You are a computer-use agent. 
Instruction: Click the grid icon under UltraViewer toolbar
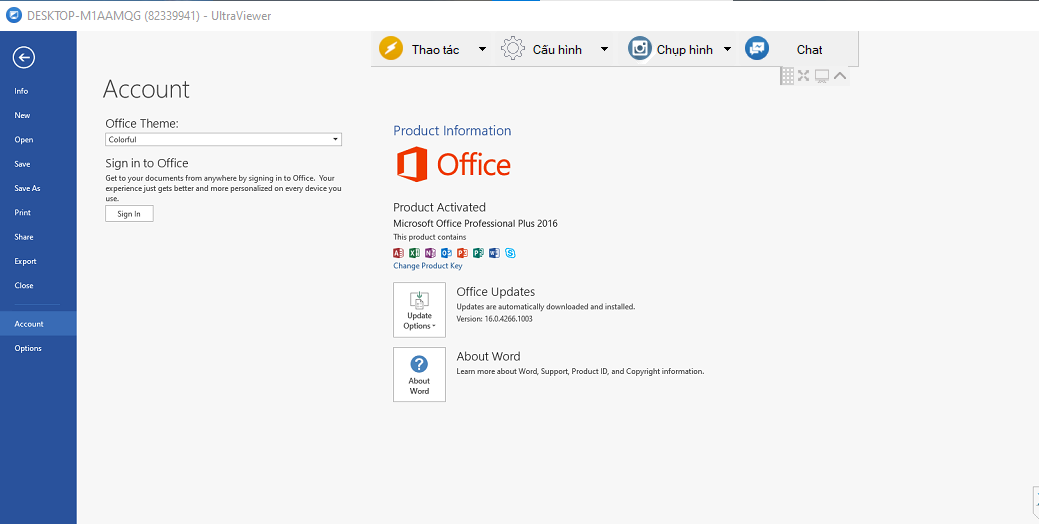pyautogui.click(x=787, y=76)
